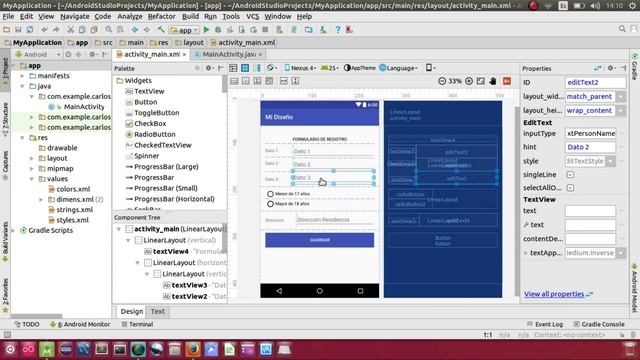Switch to the Text editor tab

coord(158,311)
